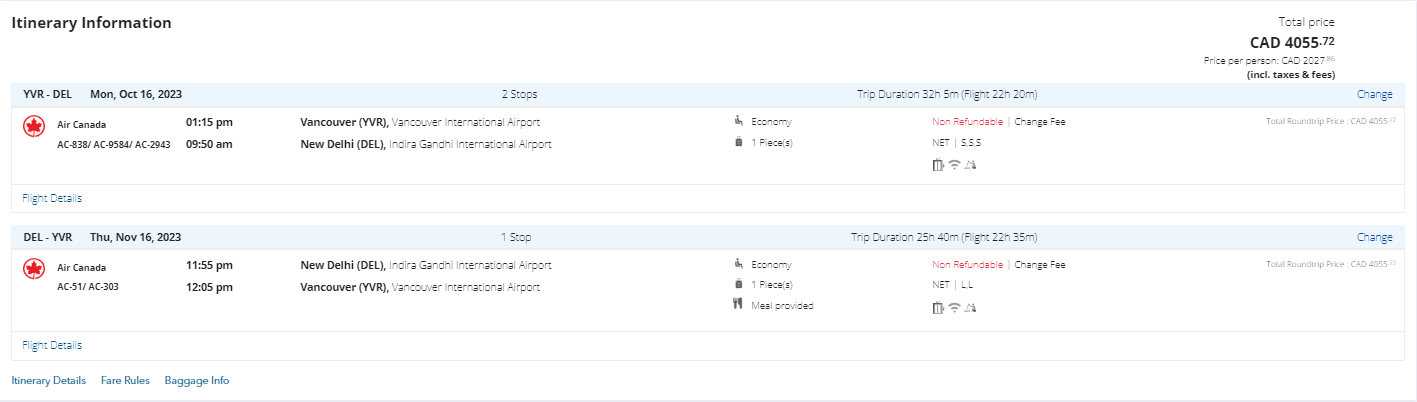Click the baggage amenity icon for the outbound flight

tap(938, 165)
